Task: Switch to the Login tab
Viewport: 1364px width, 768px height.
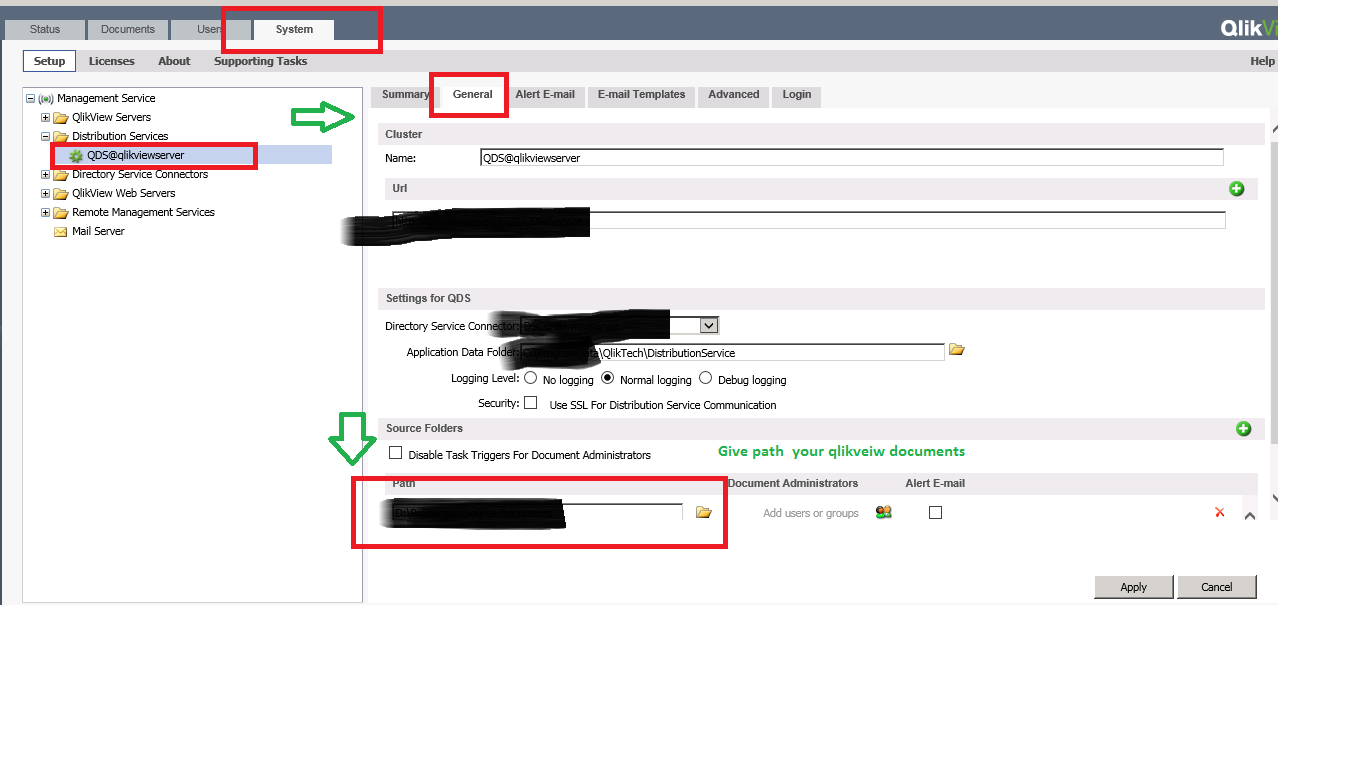Action: click(797, 95)
